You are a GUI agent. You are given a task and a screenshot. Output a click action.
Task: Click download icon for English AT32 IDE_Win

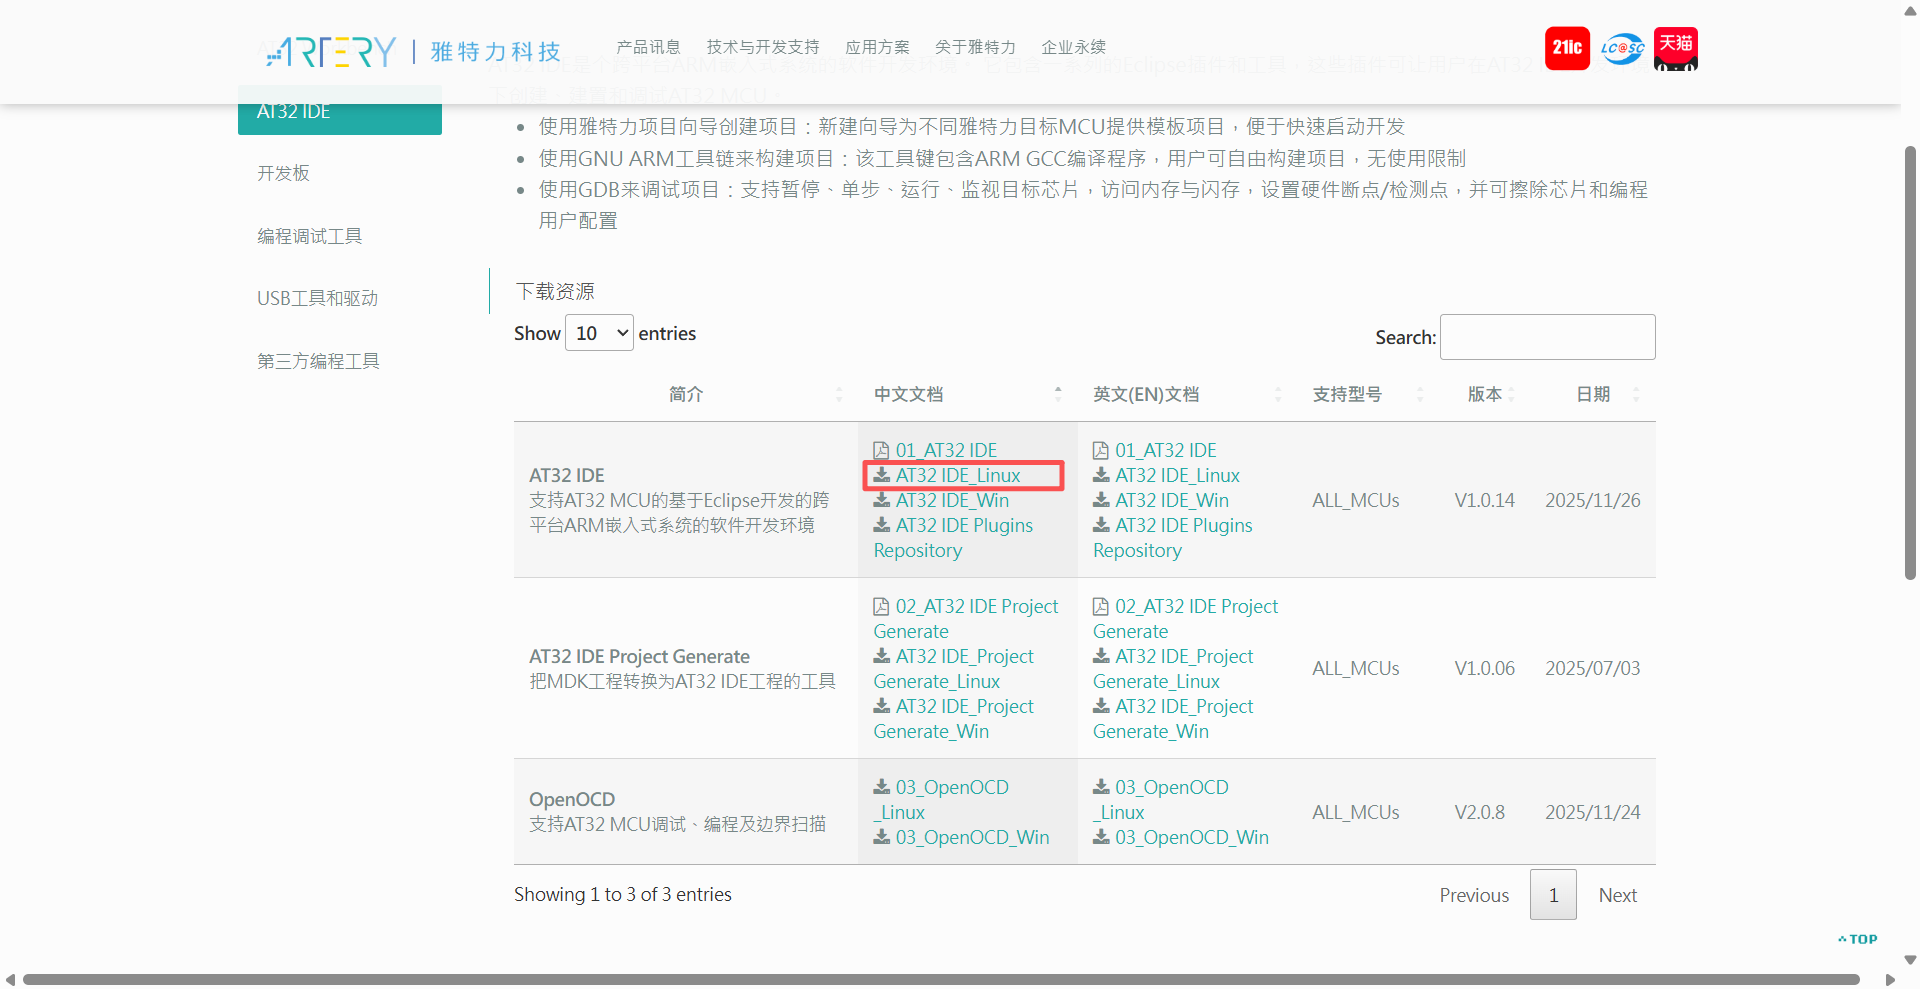[x=1102, y=499]
